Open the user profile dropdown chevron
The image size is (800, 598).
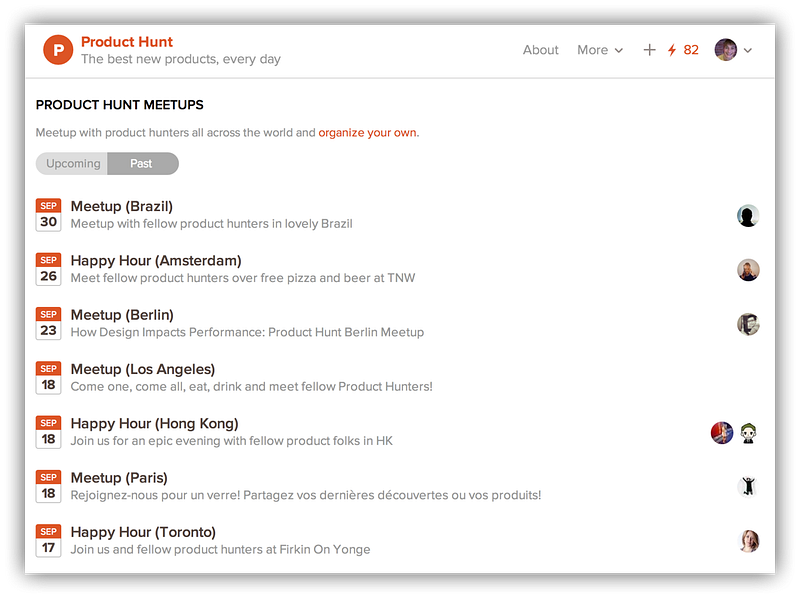point(748,51)
